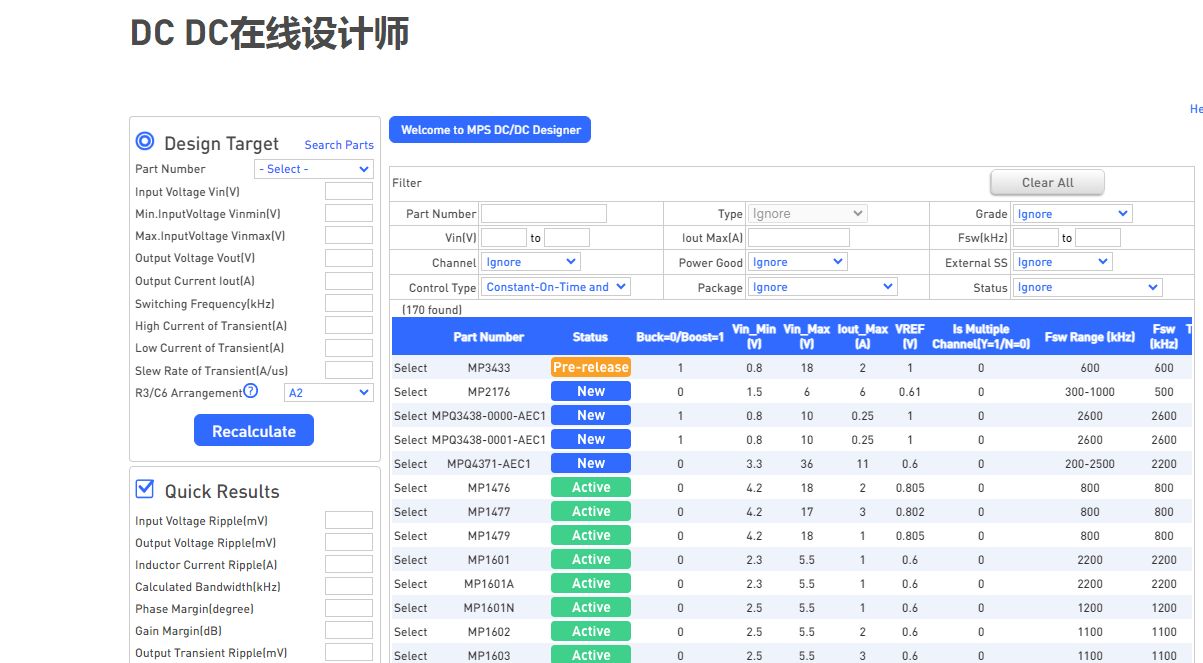
Task: Click the Recalculate button
Action: coord(254,431)
